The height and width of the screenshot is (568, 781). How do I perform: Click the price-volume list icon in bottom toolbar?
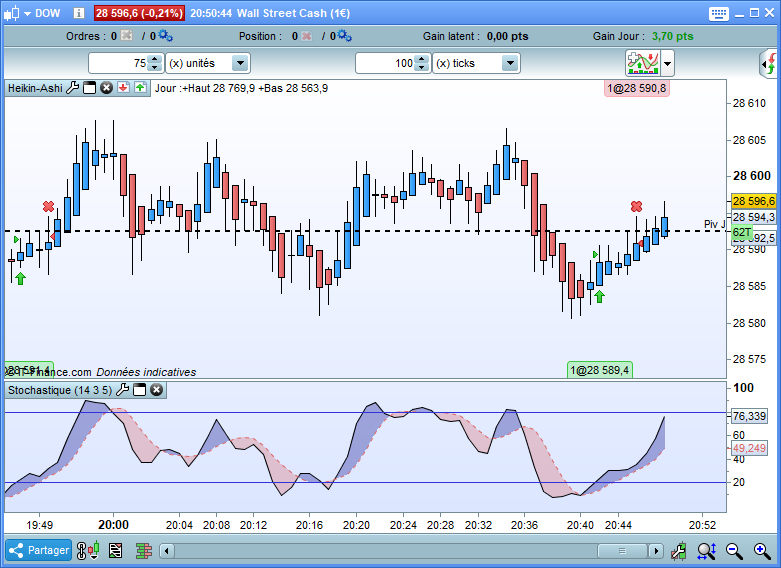tap(116, 551)
